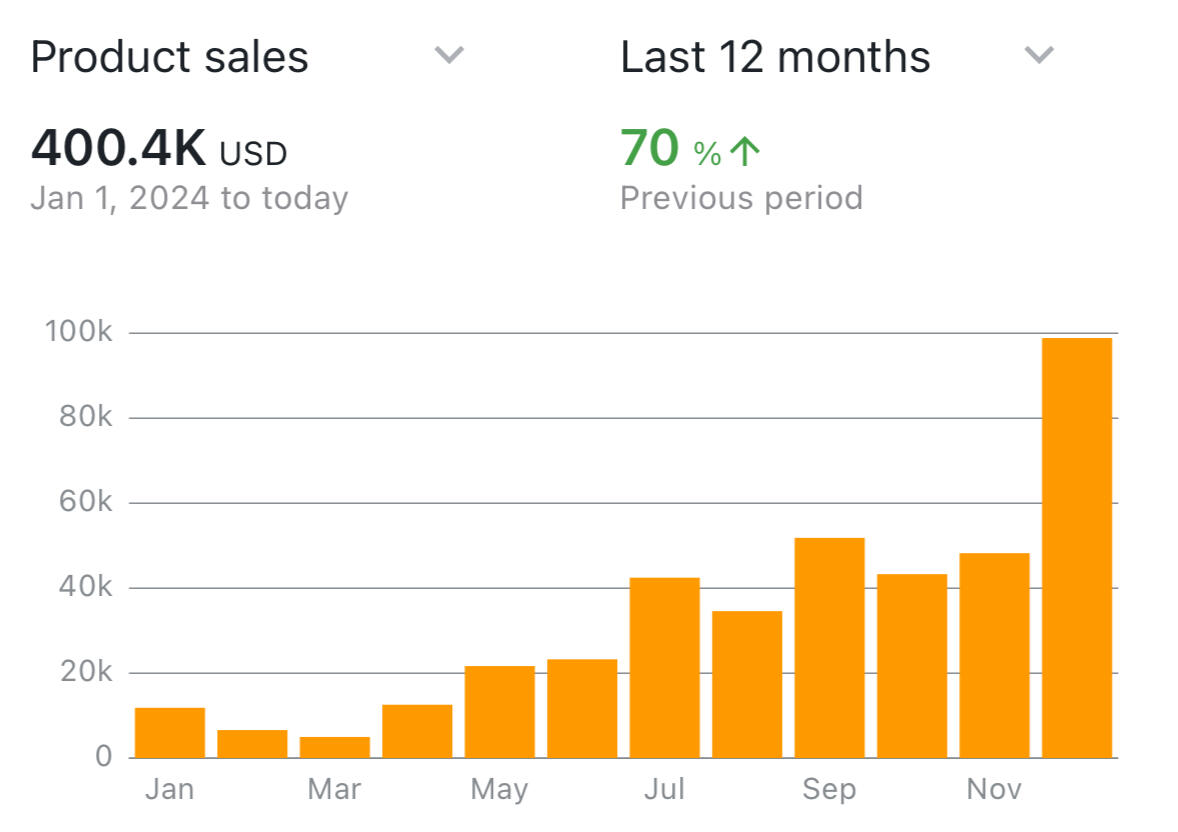Click the Jan 1, 2024 to today range
The width and height of the screenshot is (1178, 832).
click(x=189, y=198)
